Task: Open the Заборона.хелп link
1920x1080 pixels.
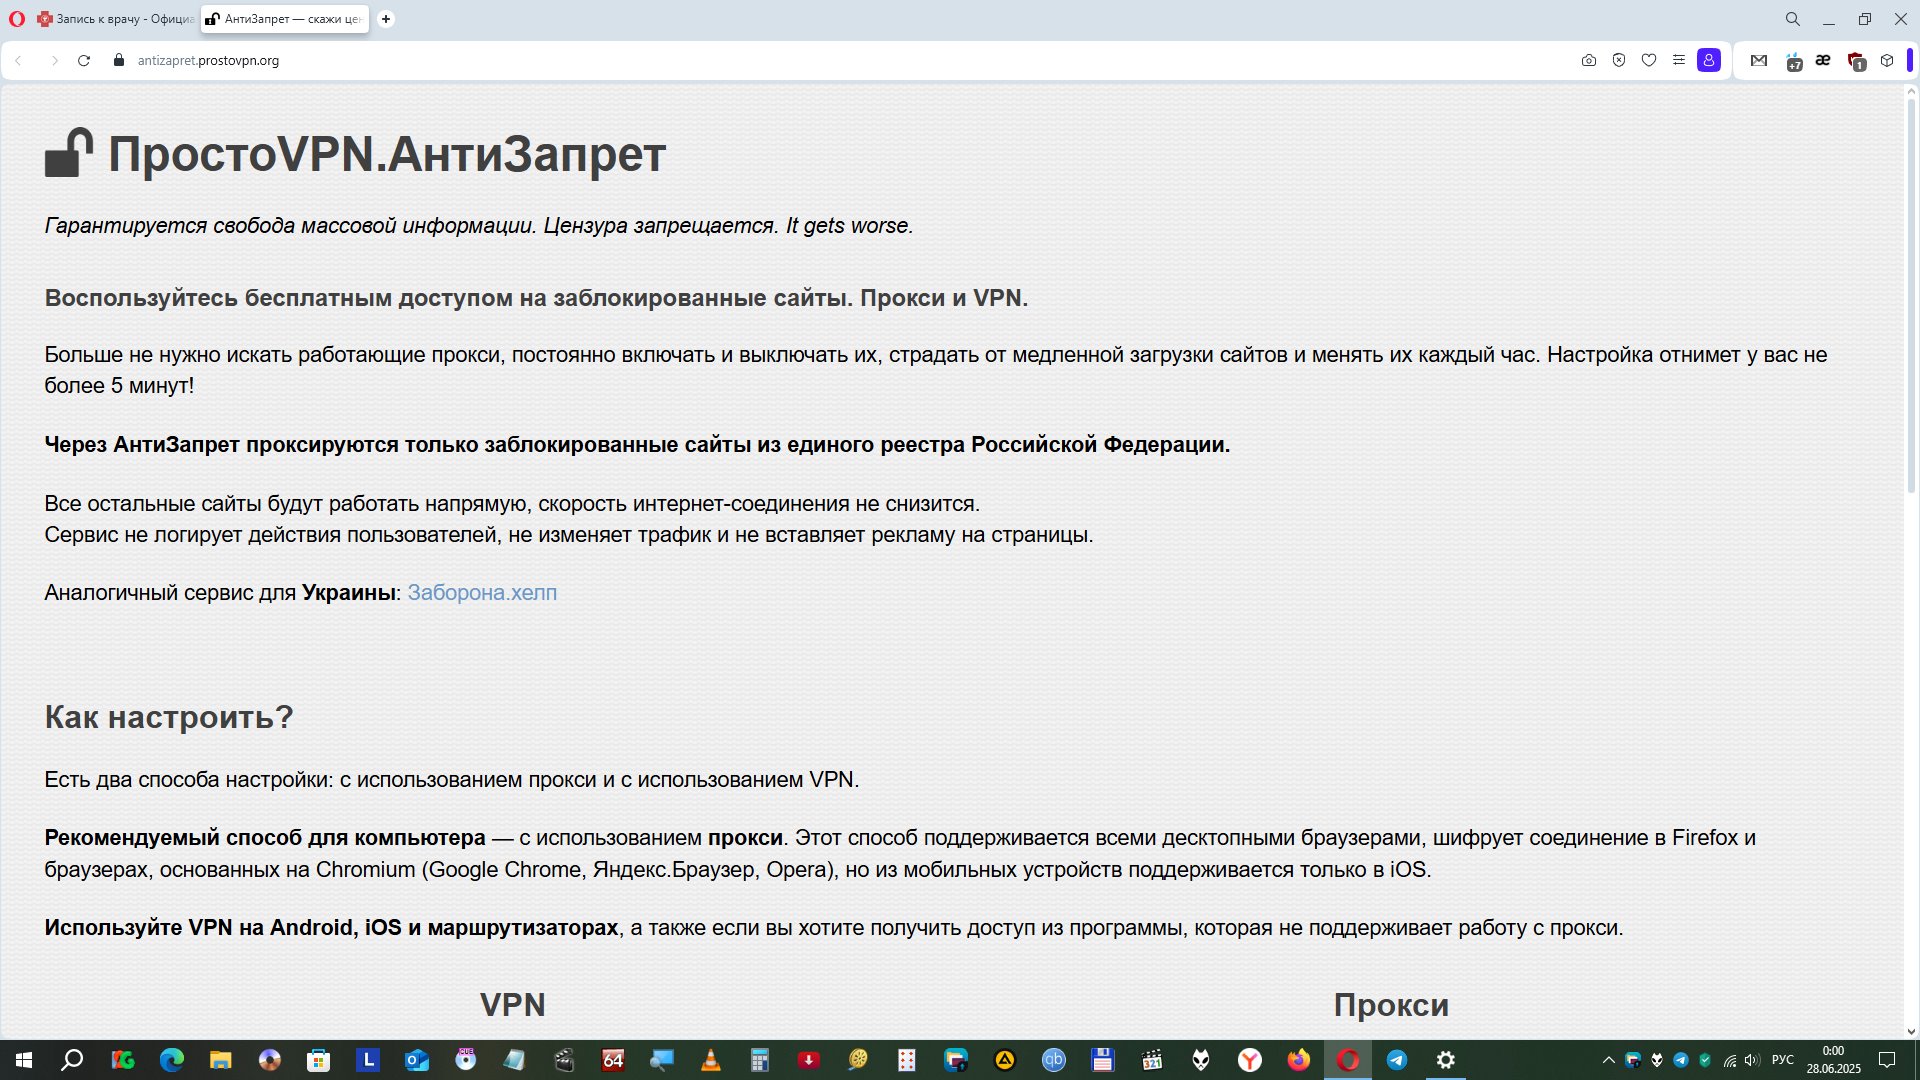Action: (482, 593)
